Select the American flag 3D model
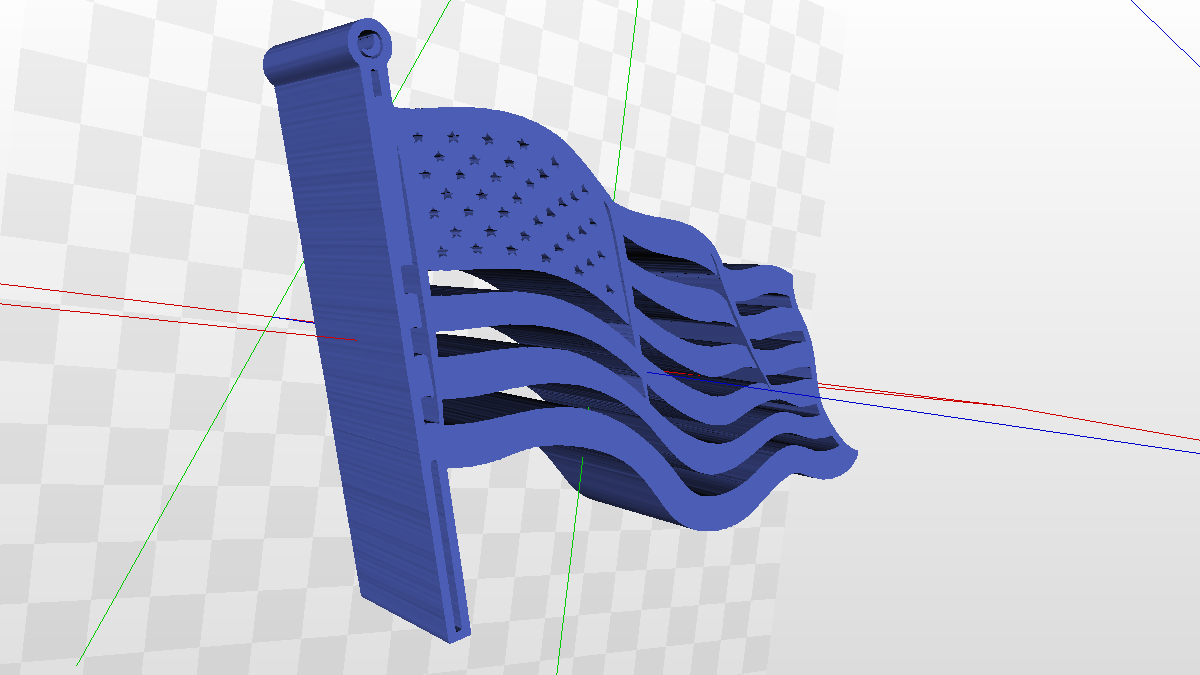 pyautogui.click(x=600, y=300)
